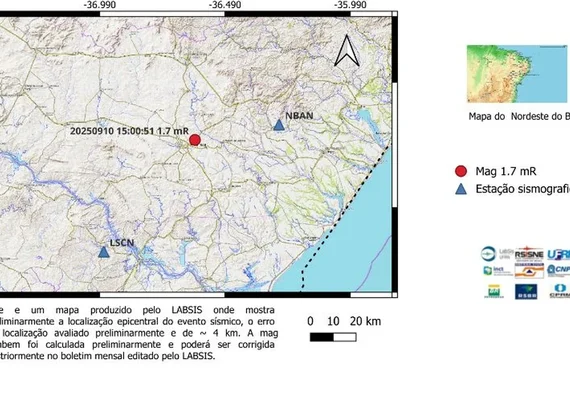Click the green Petrobras BR logo

tap(494, 291)
